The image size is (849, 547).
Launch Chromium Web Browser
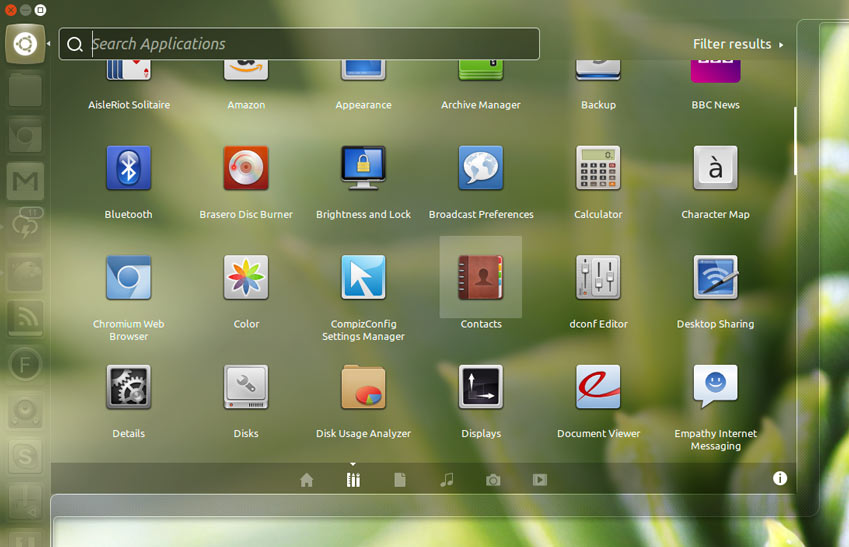pos(128,277)
